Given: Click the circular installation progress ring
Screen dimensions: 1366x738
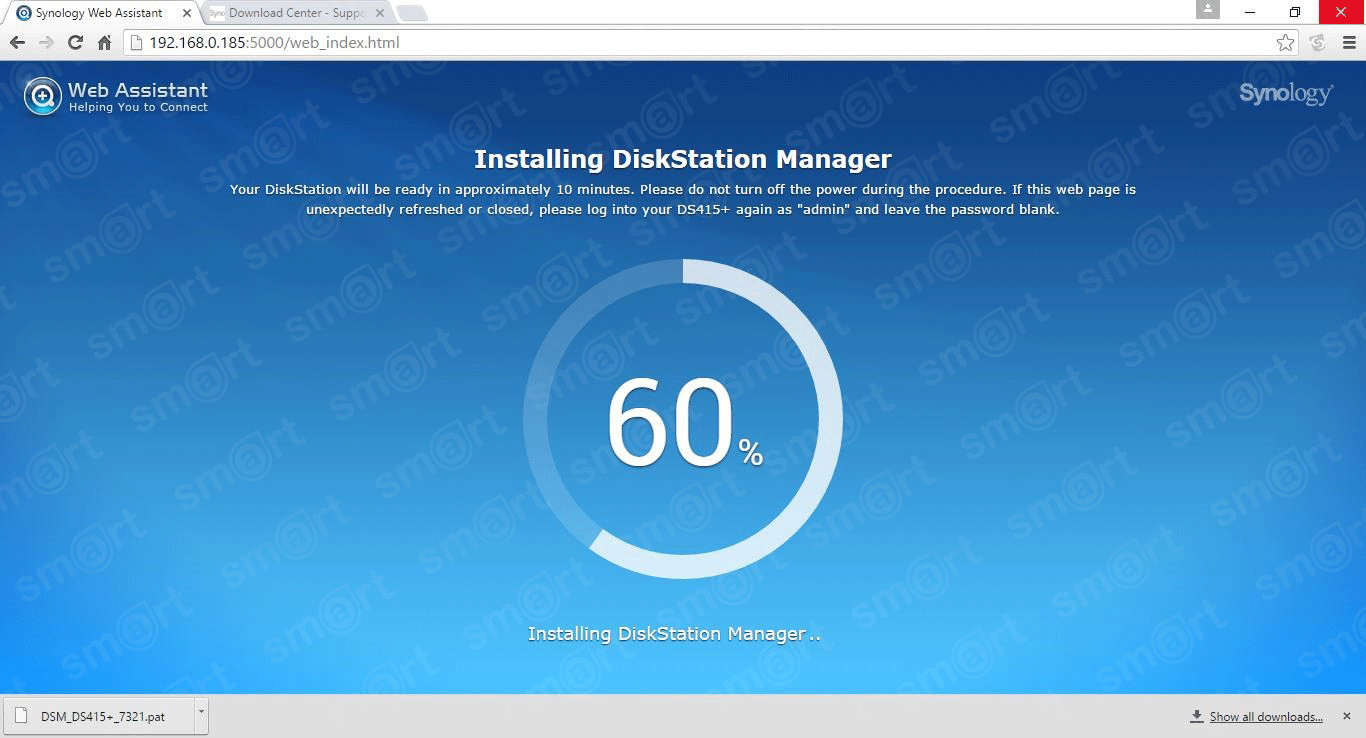Looking at the screenshot, I should click(x=683, y=419).
